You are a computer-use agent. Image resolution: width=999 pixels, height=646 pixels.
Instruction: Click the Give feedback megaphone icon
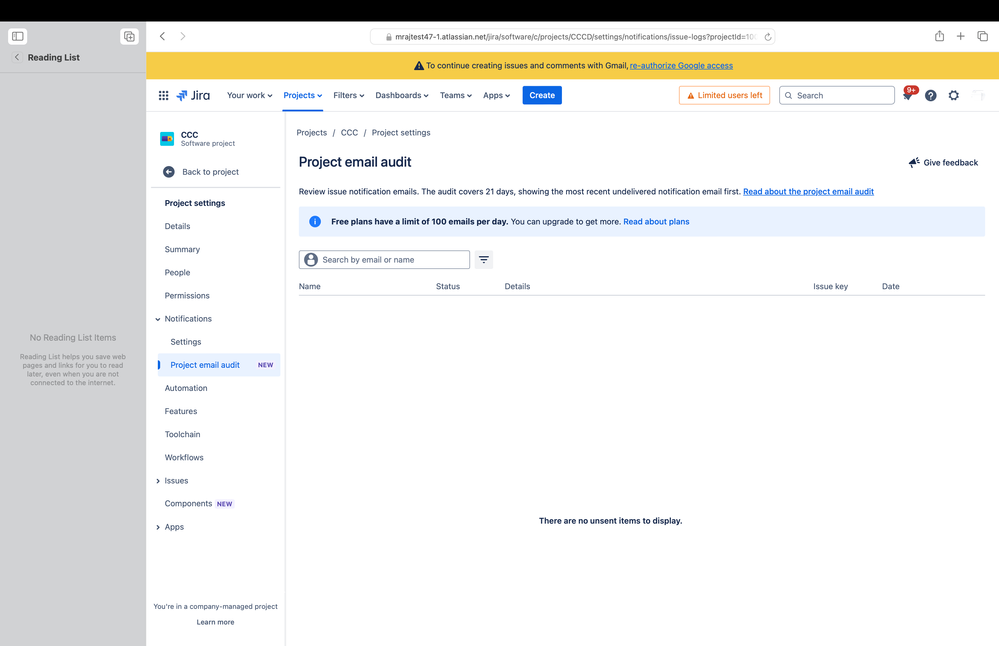click(913, 161)
